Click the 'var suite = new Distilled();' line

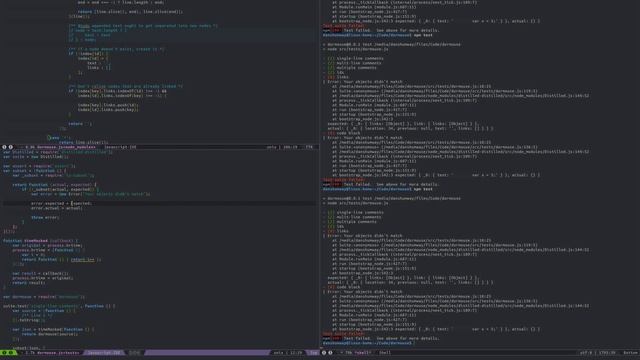(36, 156)
